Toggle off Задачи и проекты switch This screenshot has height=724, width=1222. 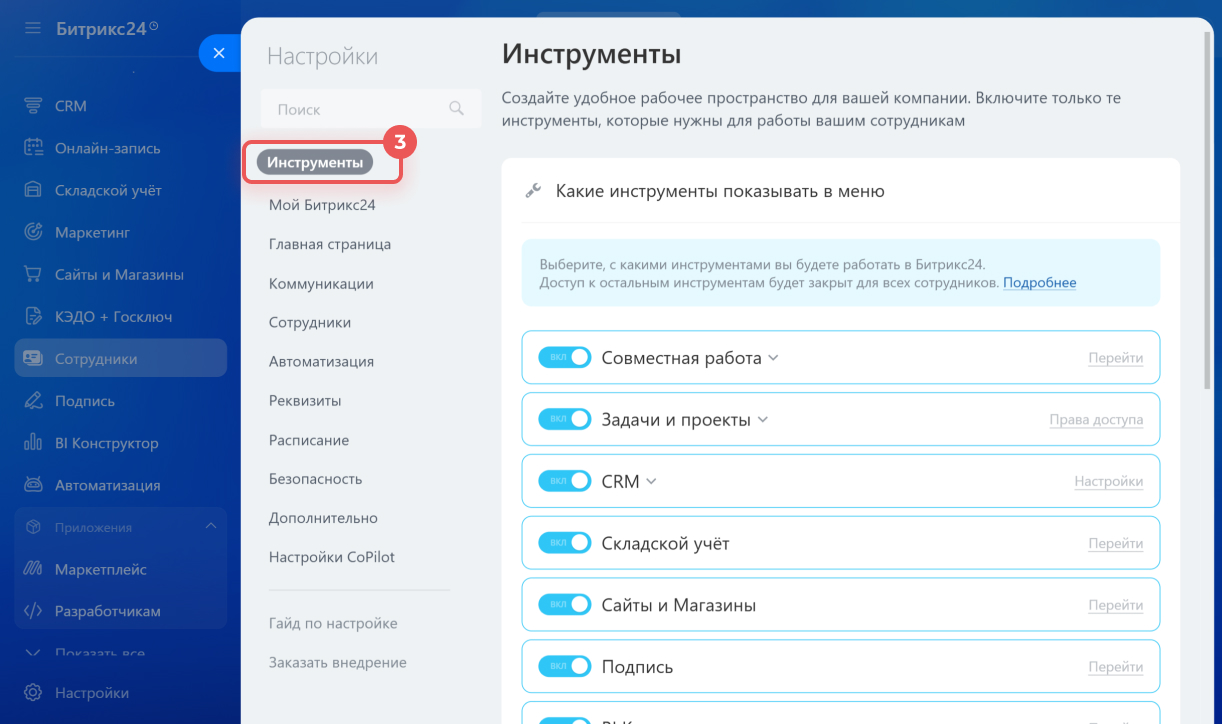pos(565,420)
